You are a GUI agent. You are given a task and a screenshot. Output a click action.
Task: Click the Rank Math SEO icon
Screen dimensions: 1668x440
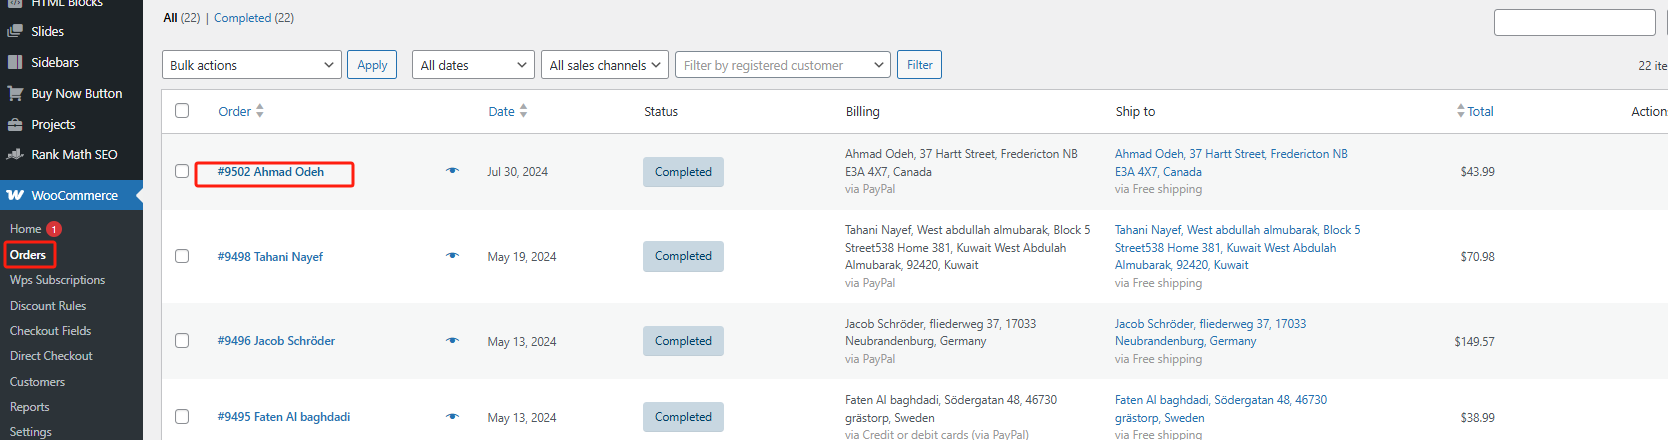15,155
